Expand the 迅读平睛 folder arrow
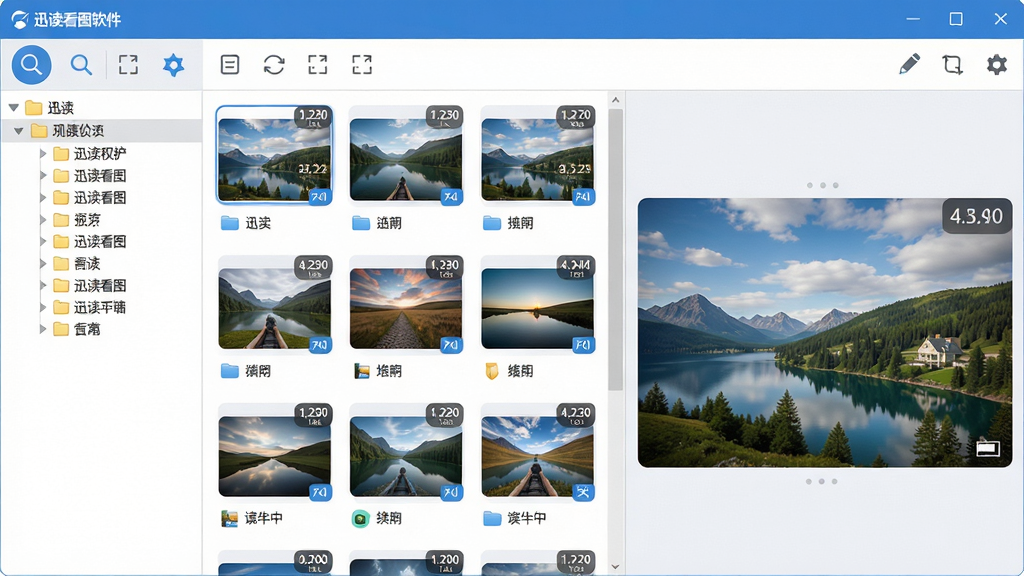This screenshot has height=576, width=1024. pyautogui.click(x=43, y=307)
